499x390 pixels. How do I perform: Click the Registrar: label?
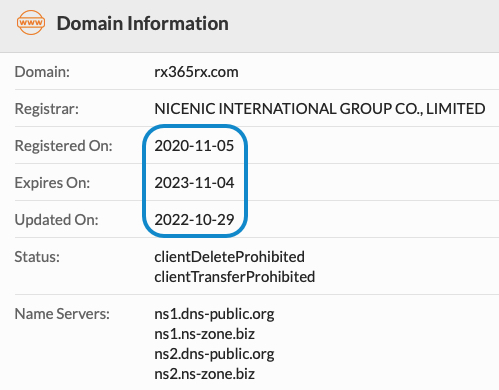point(47,109)
